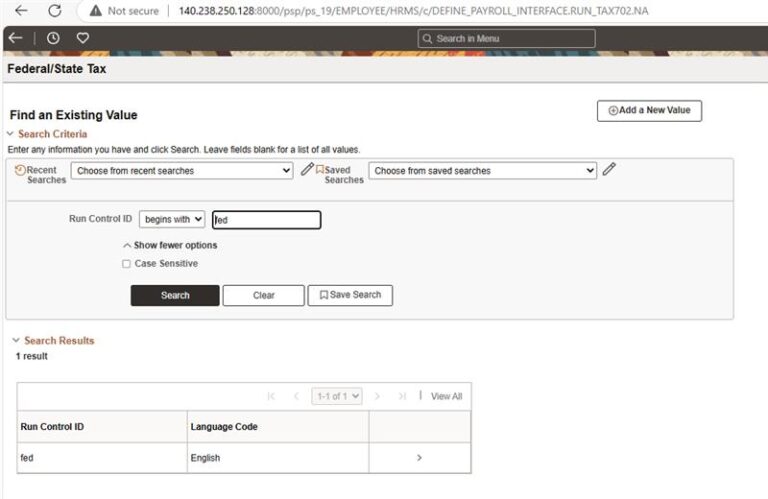Open favorites heart icon
The image size is (768, 499).
[83, 38]
